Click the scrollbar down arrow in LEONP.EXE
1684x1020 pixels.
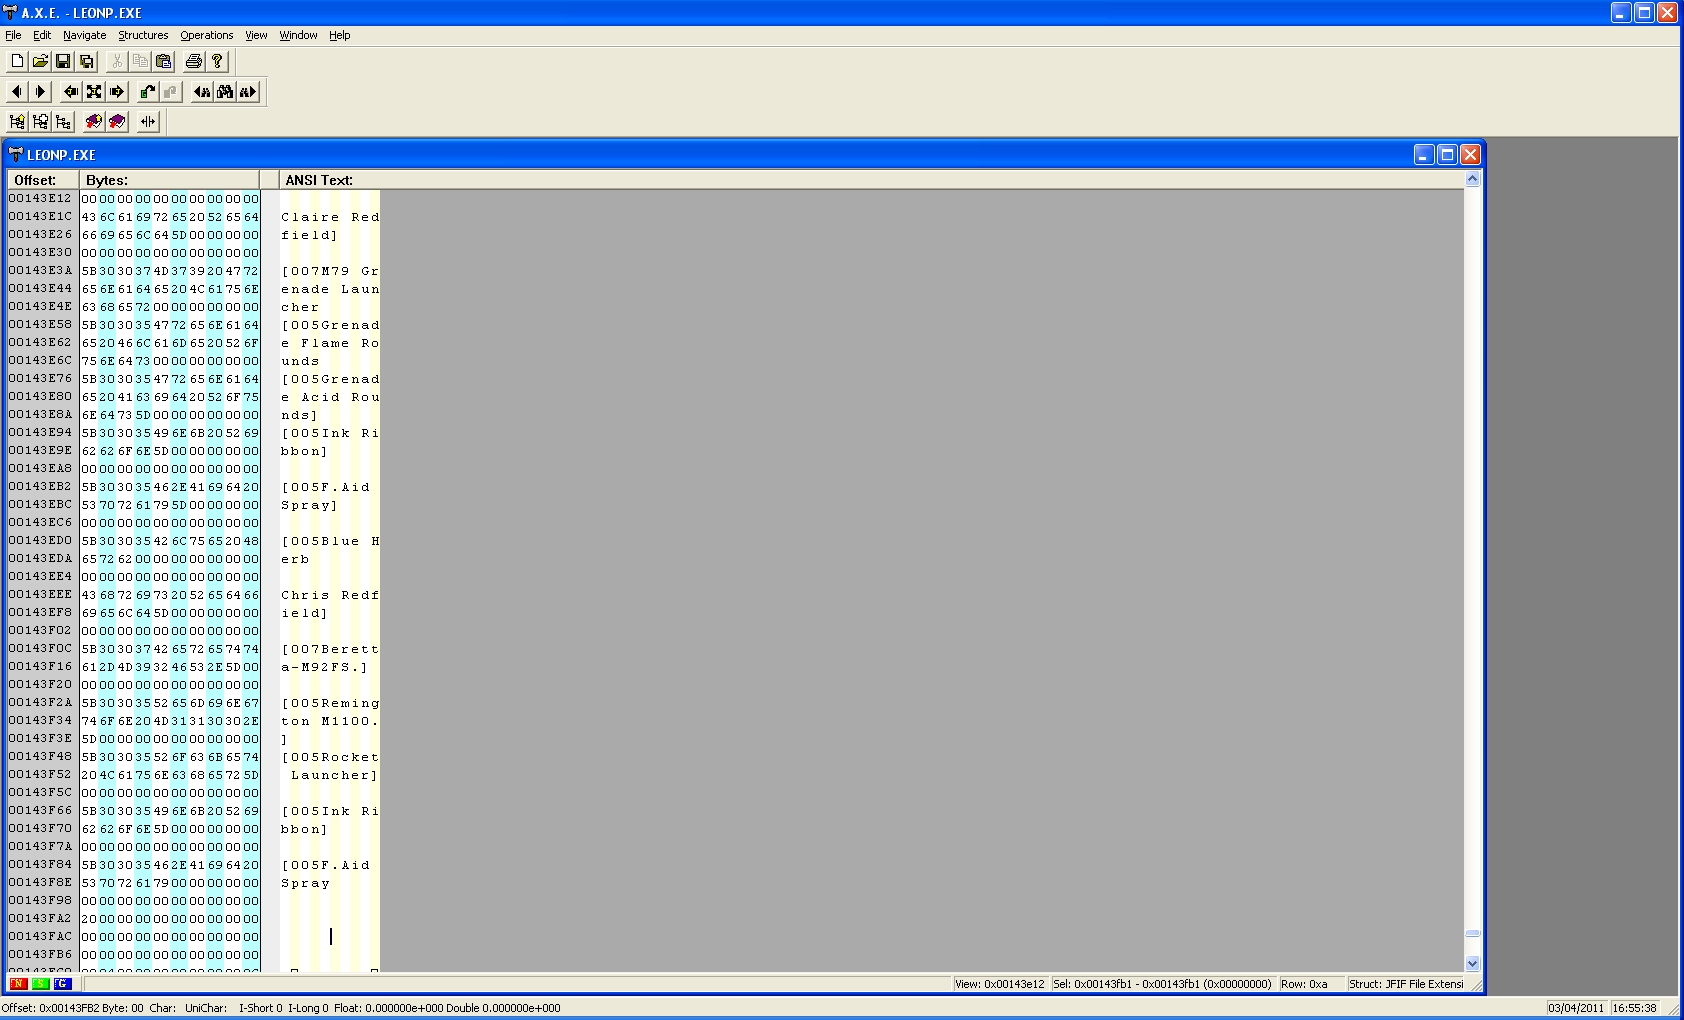pos(1472,963)
